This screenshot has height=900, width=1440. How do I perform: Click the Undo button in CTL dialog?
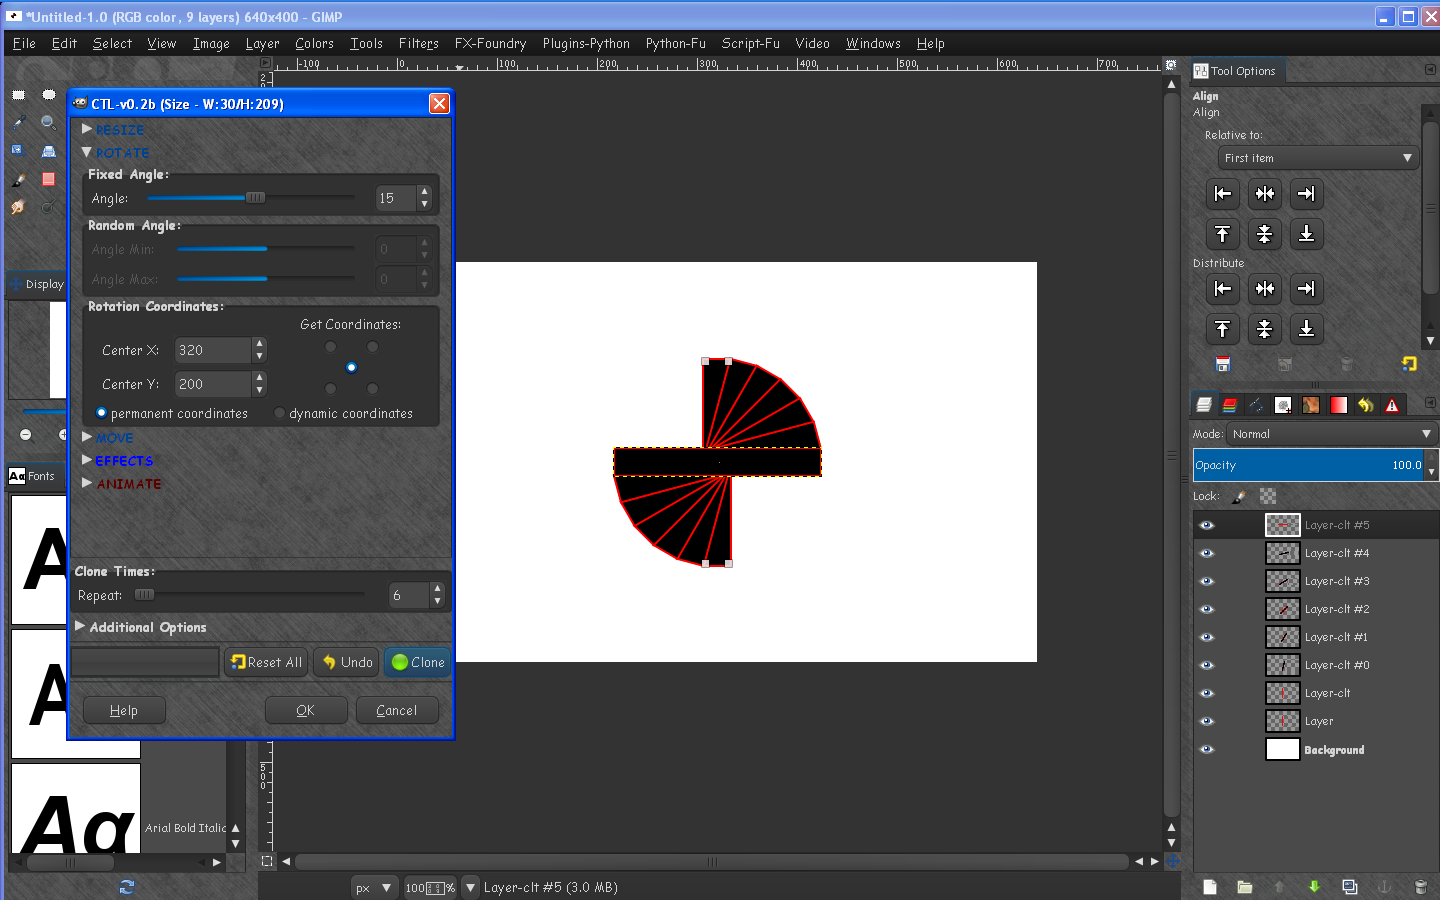pyautogui.click(x=347, y=662)
